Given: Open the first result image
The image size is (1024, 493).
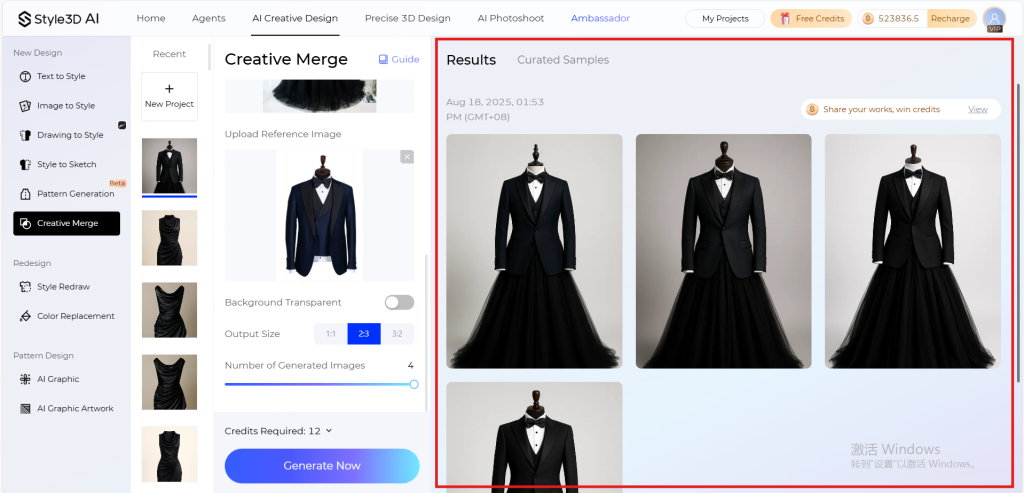Looking at the screenshot, I should click(534, 251).
